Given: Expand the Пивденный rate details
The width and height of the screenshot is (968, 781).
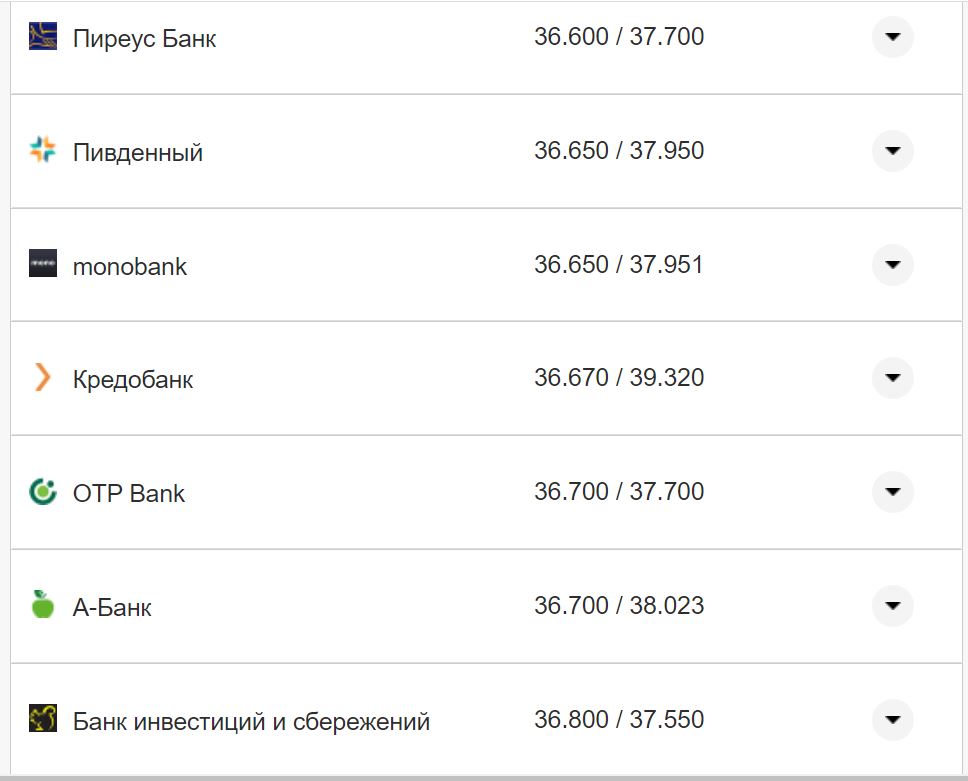Looking at the screenshot, I should coord(892,151).
